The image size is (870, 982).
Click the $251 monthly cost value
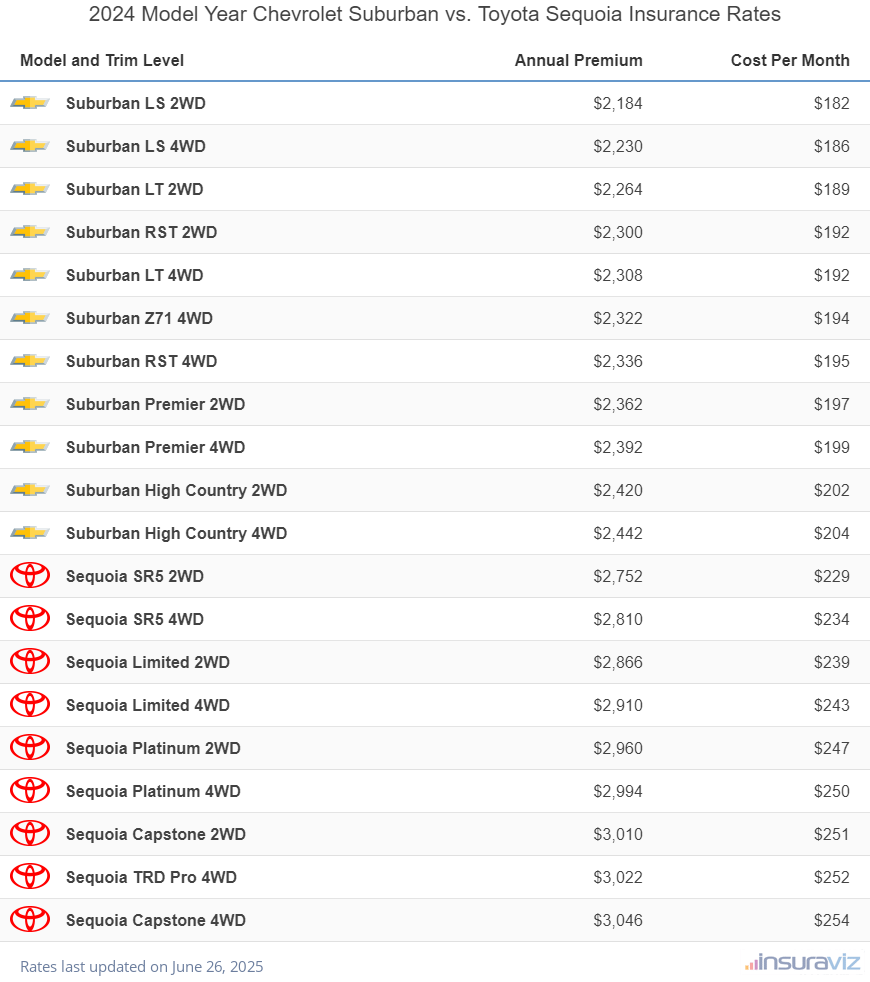point(832,835)
